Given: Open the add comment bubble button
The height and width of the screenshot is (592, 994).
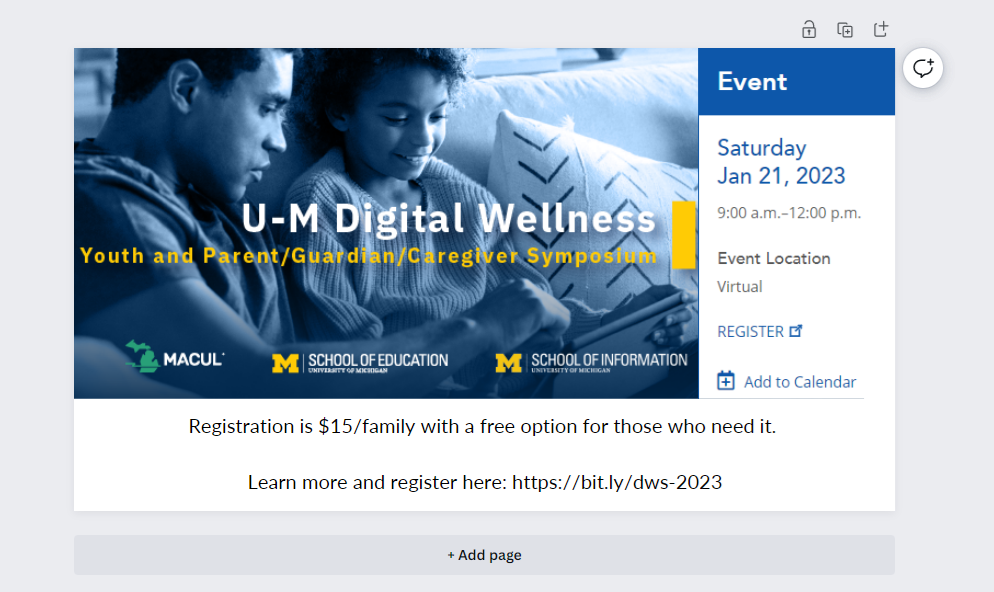Looking at the screenshot, I should pos(923,68).
